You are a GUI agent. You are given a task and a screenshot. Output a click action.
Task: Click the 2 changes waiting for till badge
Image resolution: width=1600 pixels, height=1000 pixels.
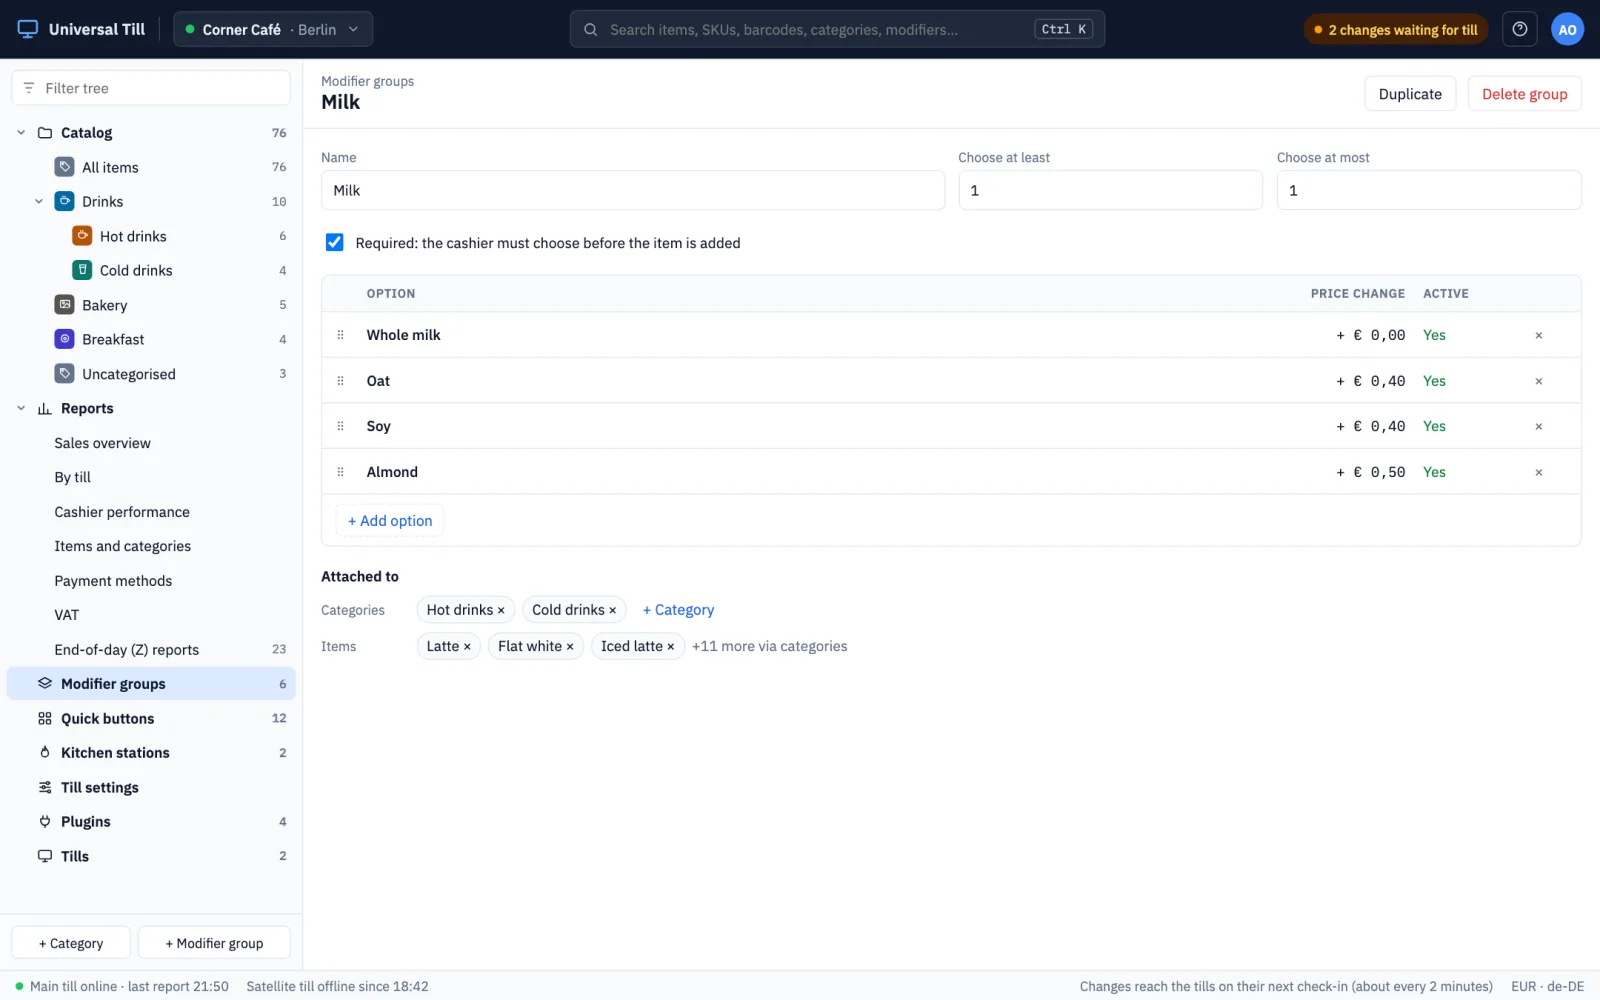click(1396, 30)
